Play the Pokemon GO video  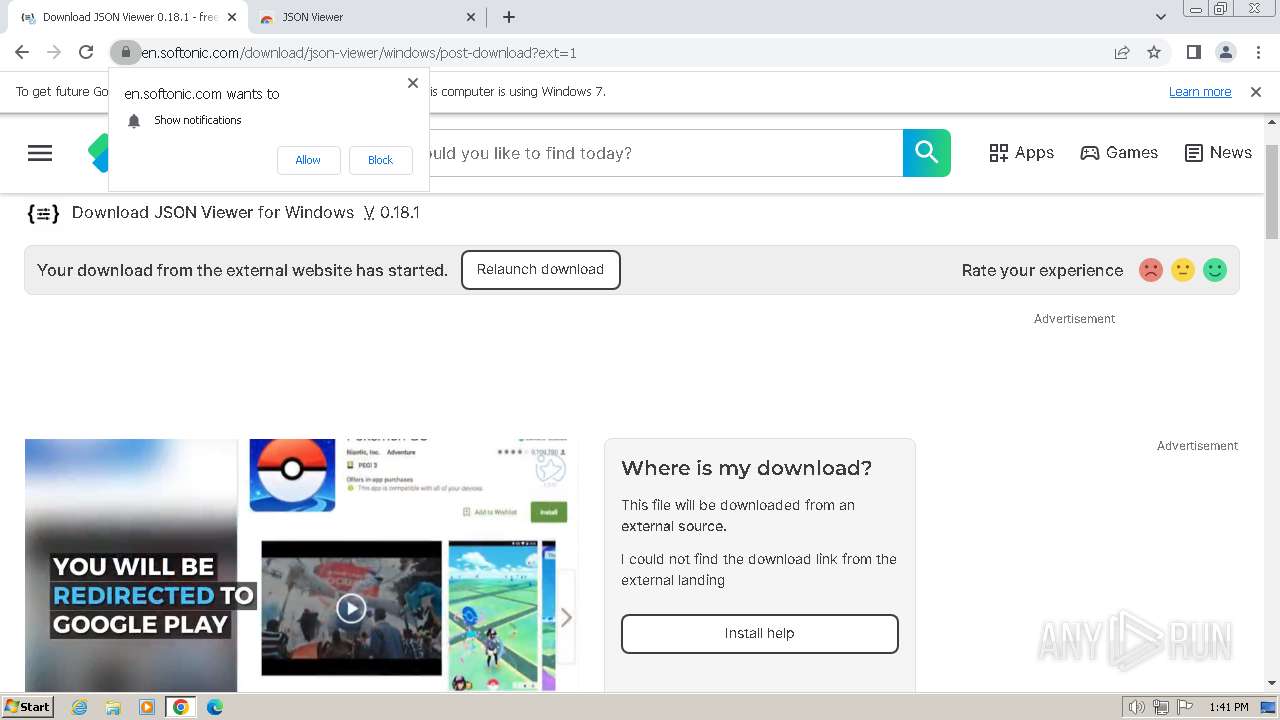point(351,608)
